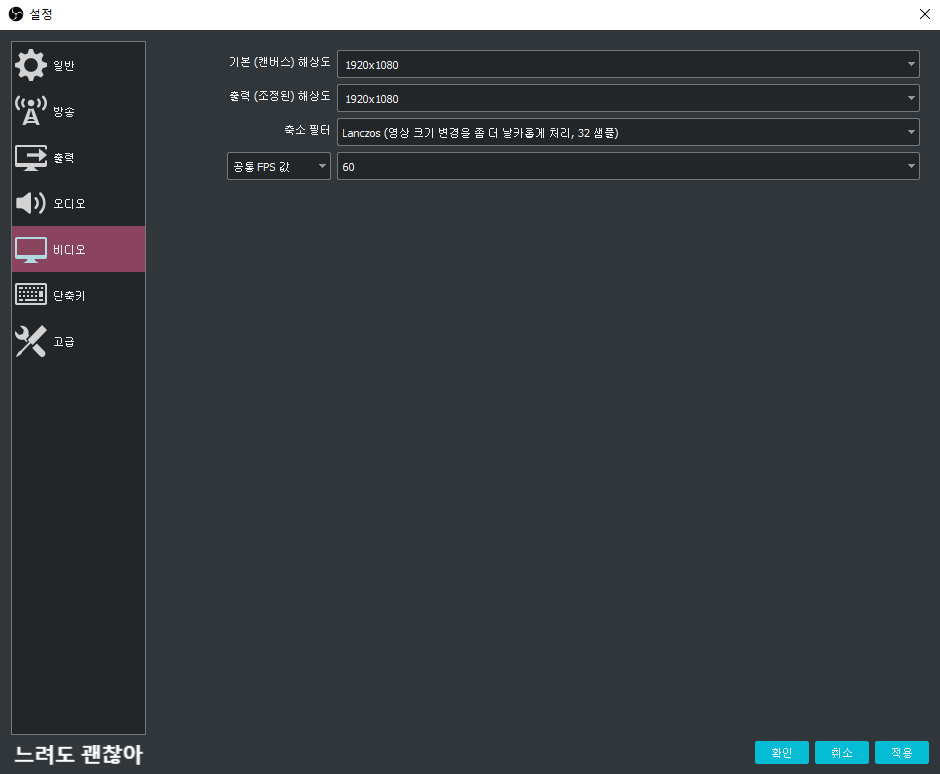Click the output scaled resolution 1920x1080 field
The height and width of the screenshot is (774, 940).
628,98
